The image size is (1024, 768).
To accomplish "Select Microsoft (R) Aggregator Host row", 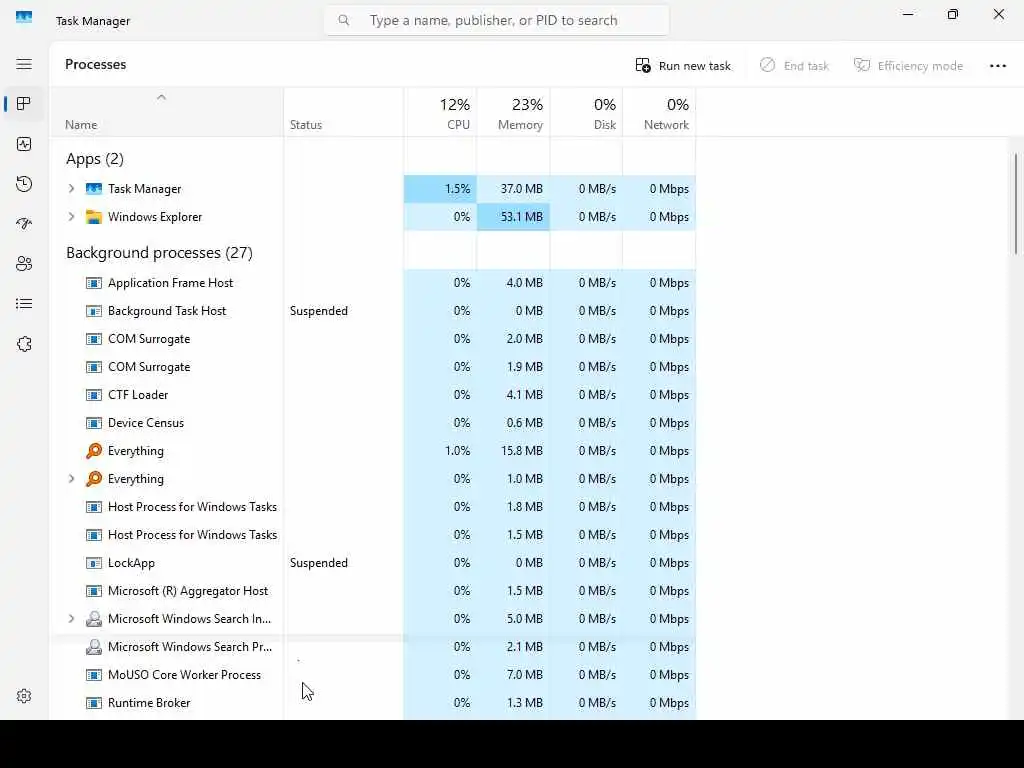I will tap(373, 591).
